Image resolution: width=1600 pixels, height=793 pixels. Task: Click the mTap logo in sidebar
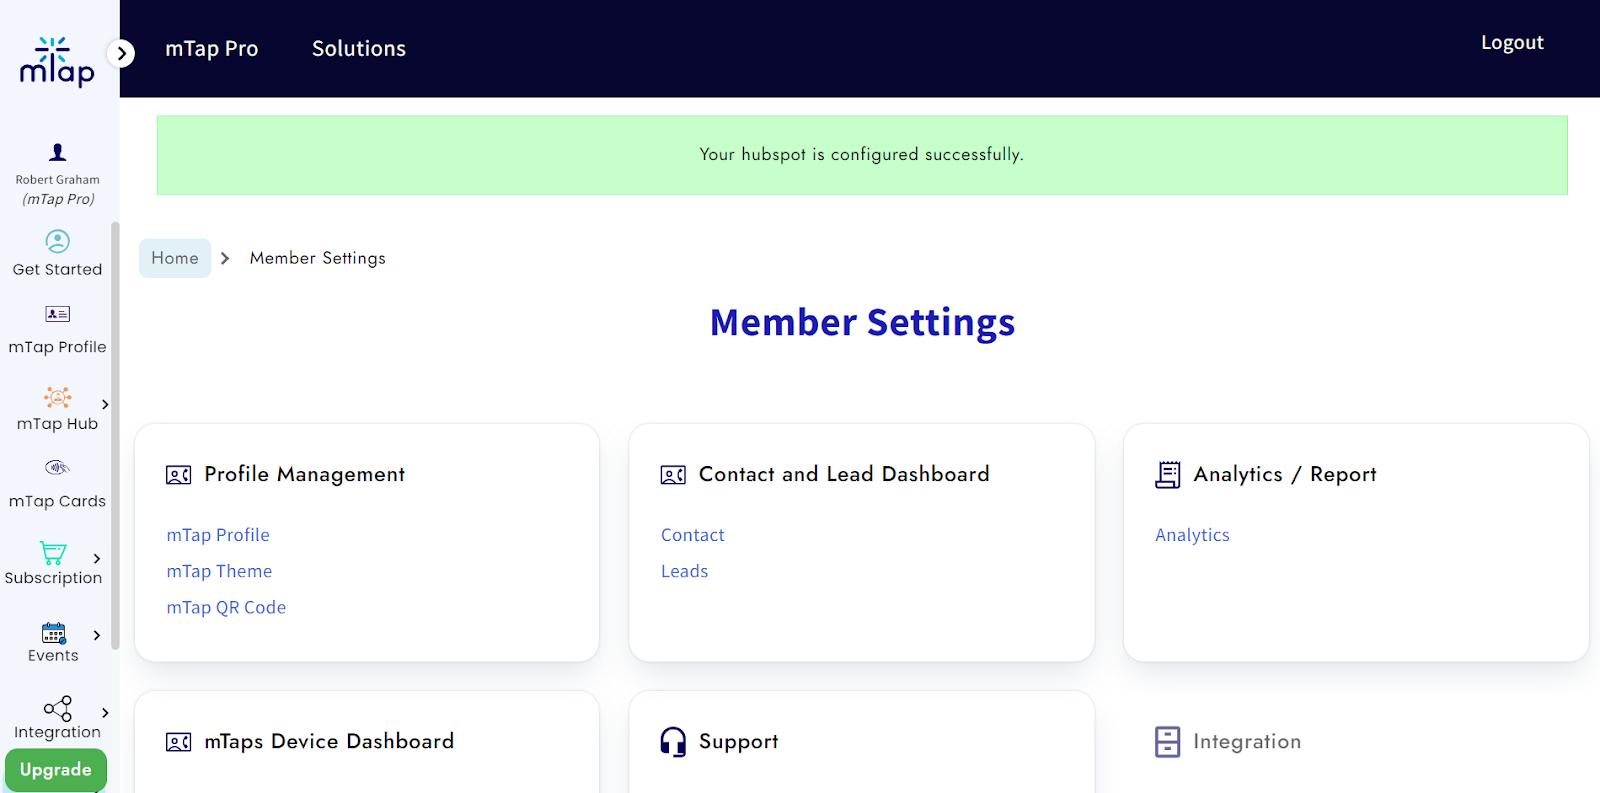57,61
